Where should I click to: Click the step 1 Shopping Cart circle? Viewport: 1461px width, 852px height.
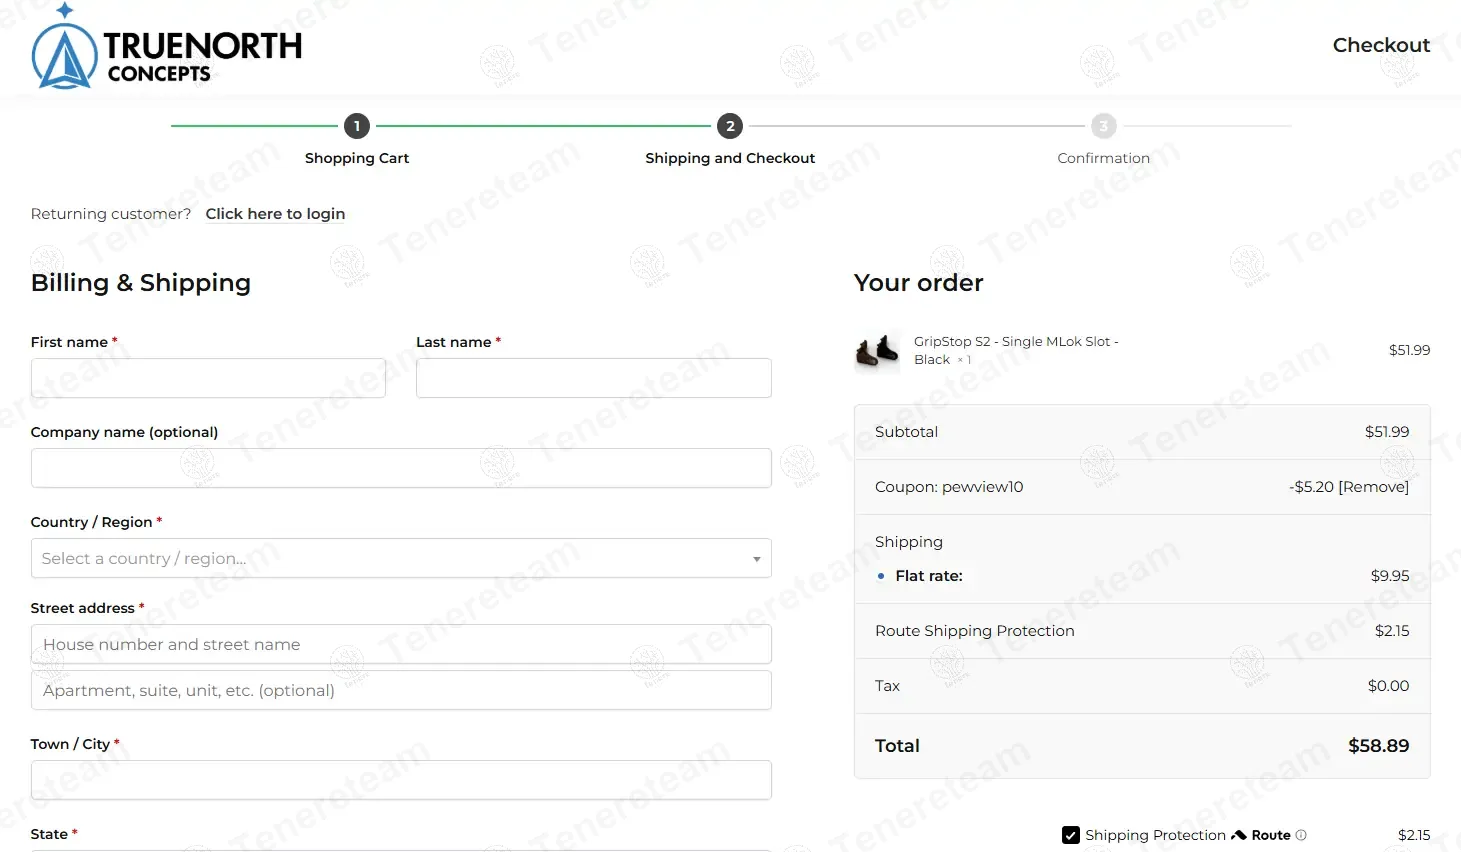[x=357, y=126]
